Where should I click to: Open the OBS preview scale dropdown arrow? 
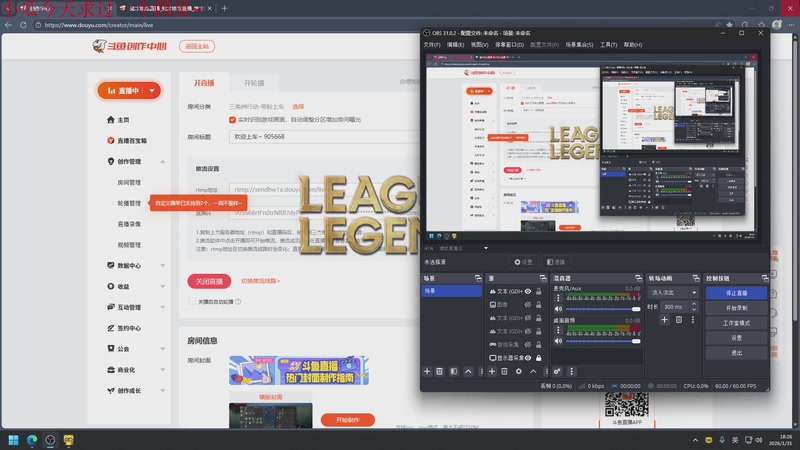(486, 248)
